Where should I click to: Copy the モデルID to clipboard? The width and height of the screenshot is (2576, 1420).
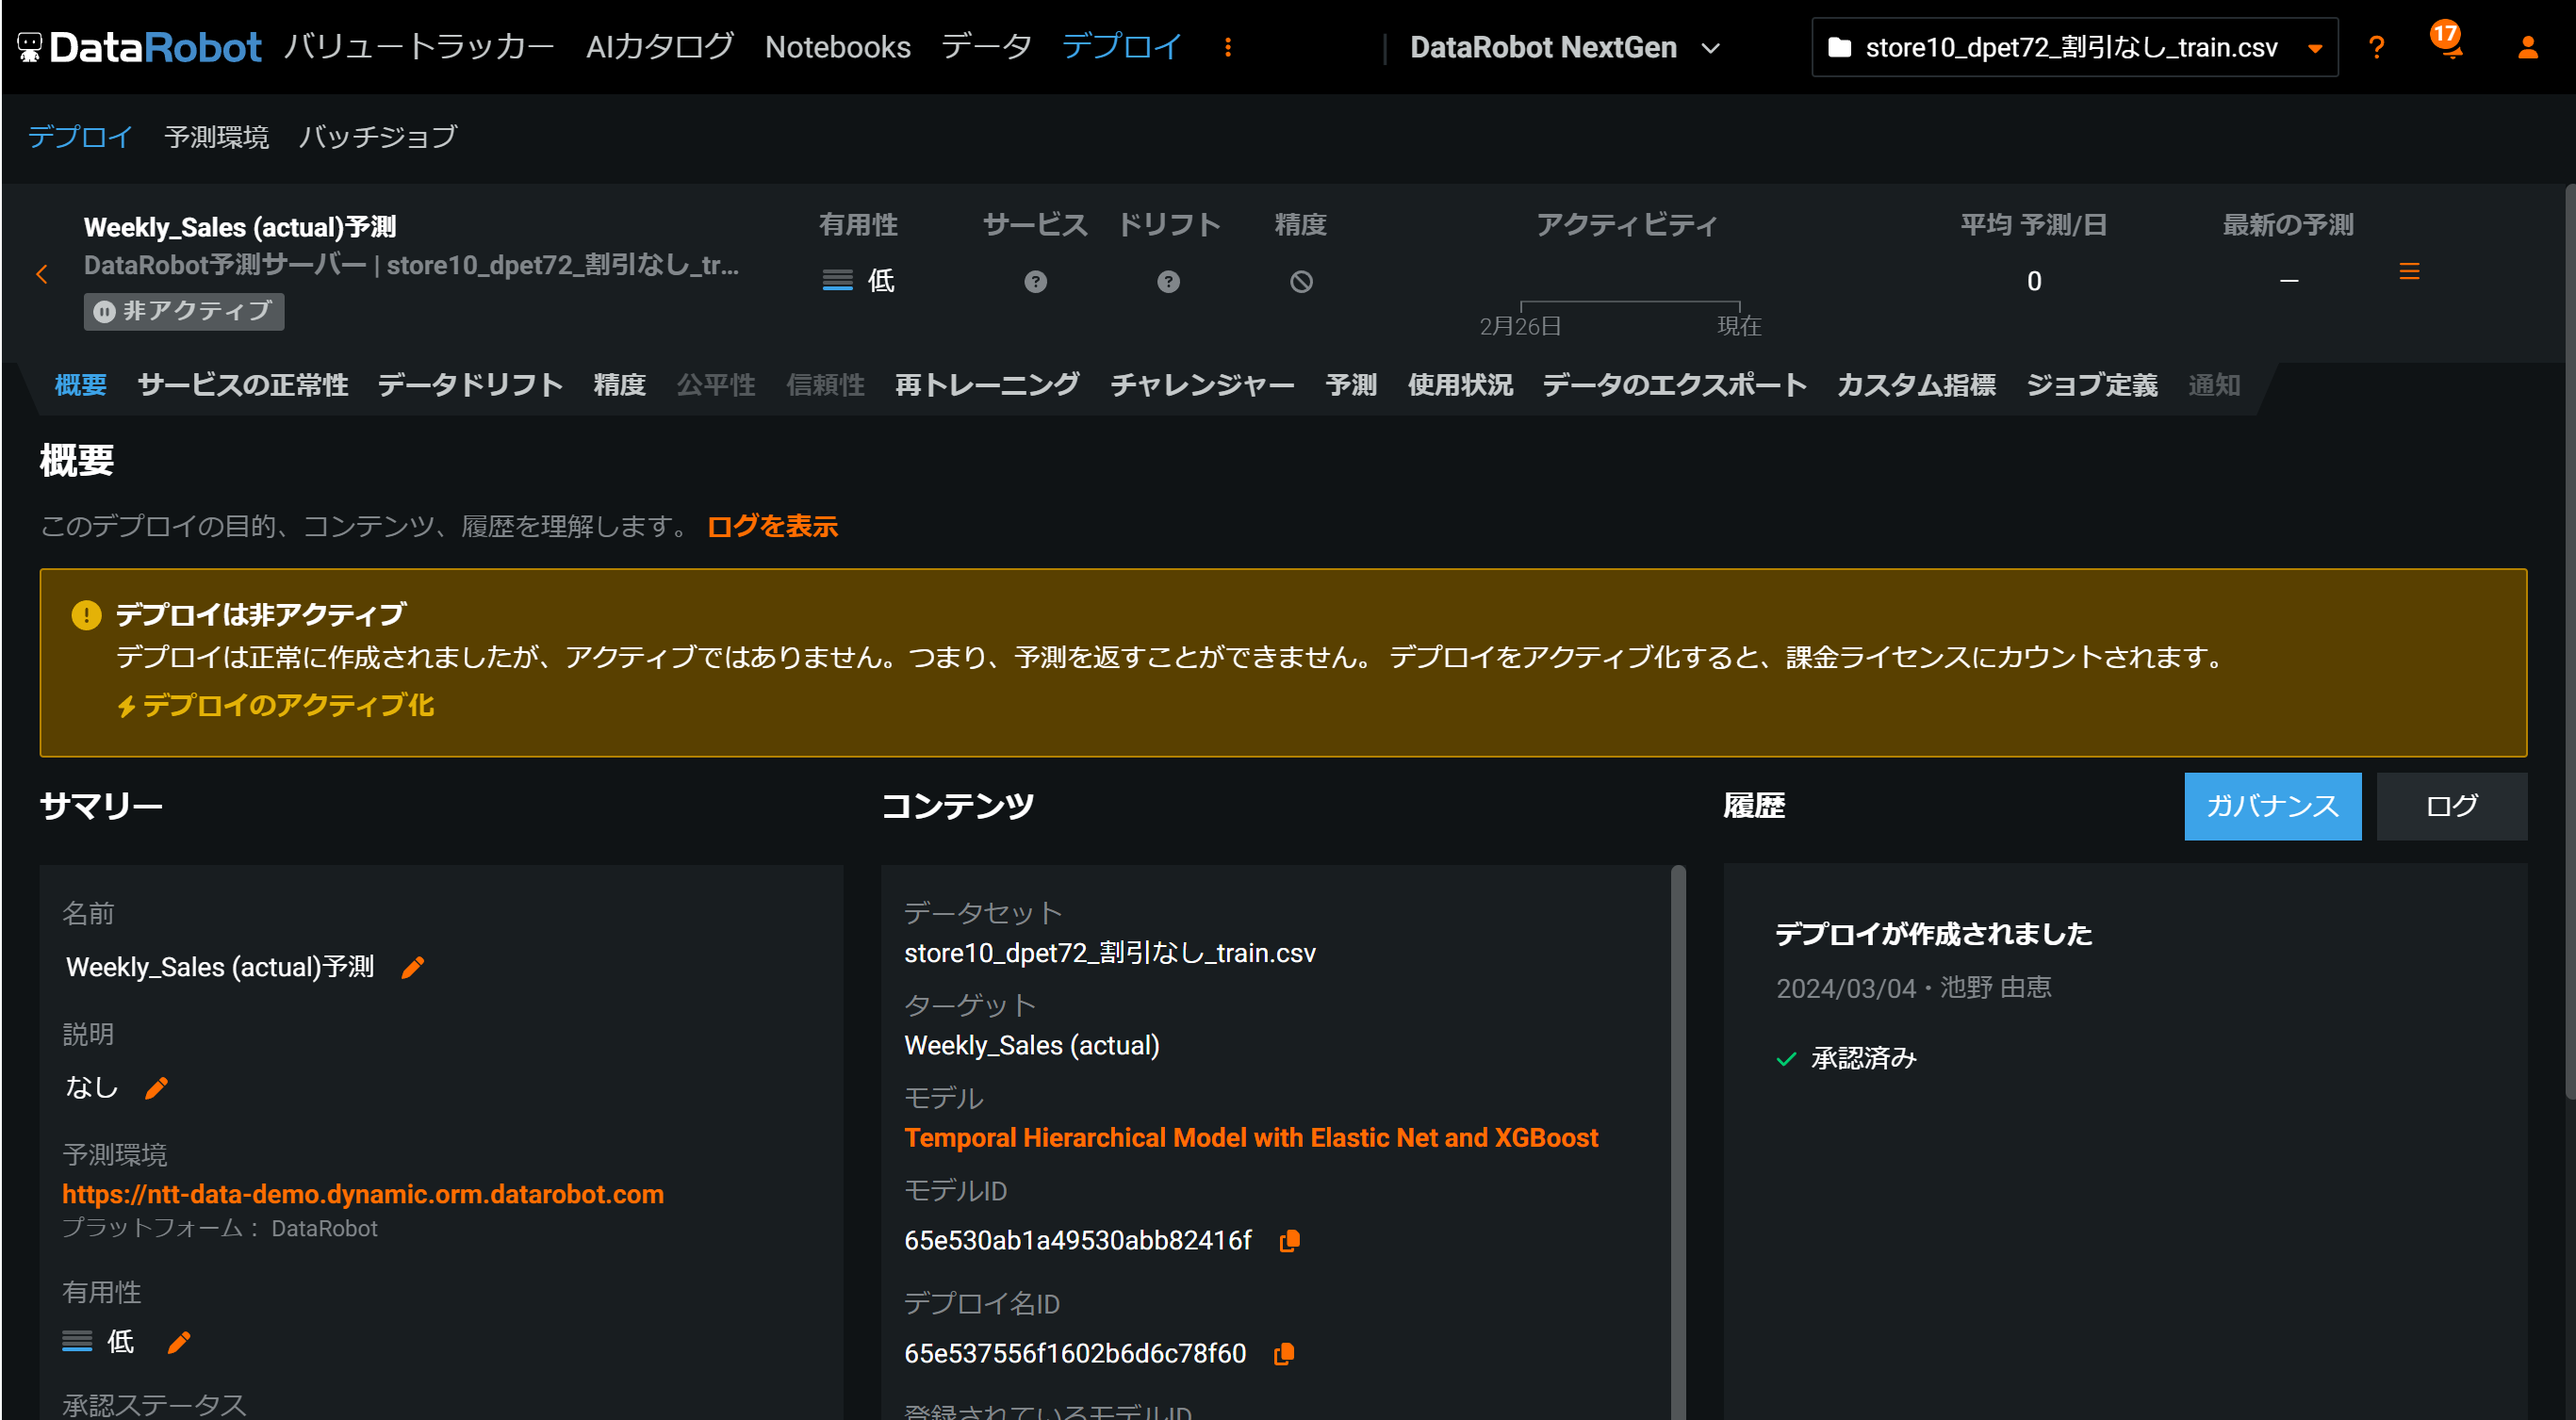(1289, 1241)
